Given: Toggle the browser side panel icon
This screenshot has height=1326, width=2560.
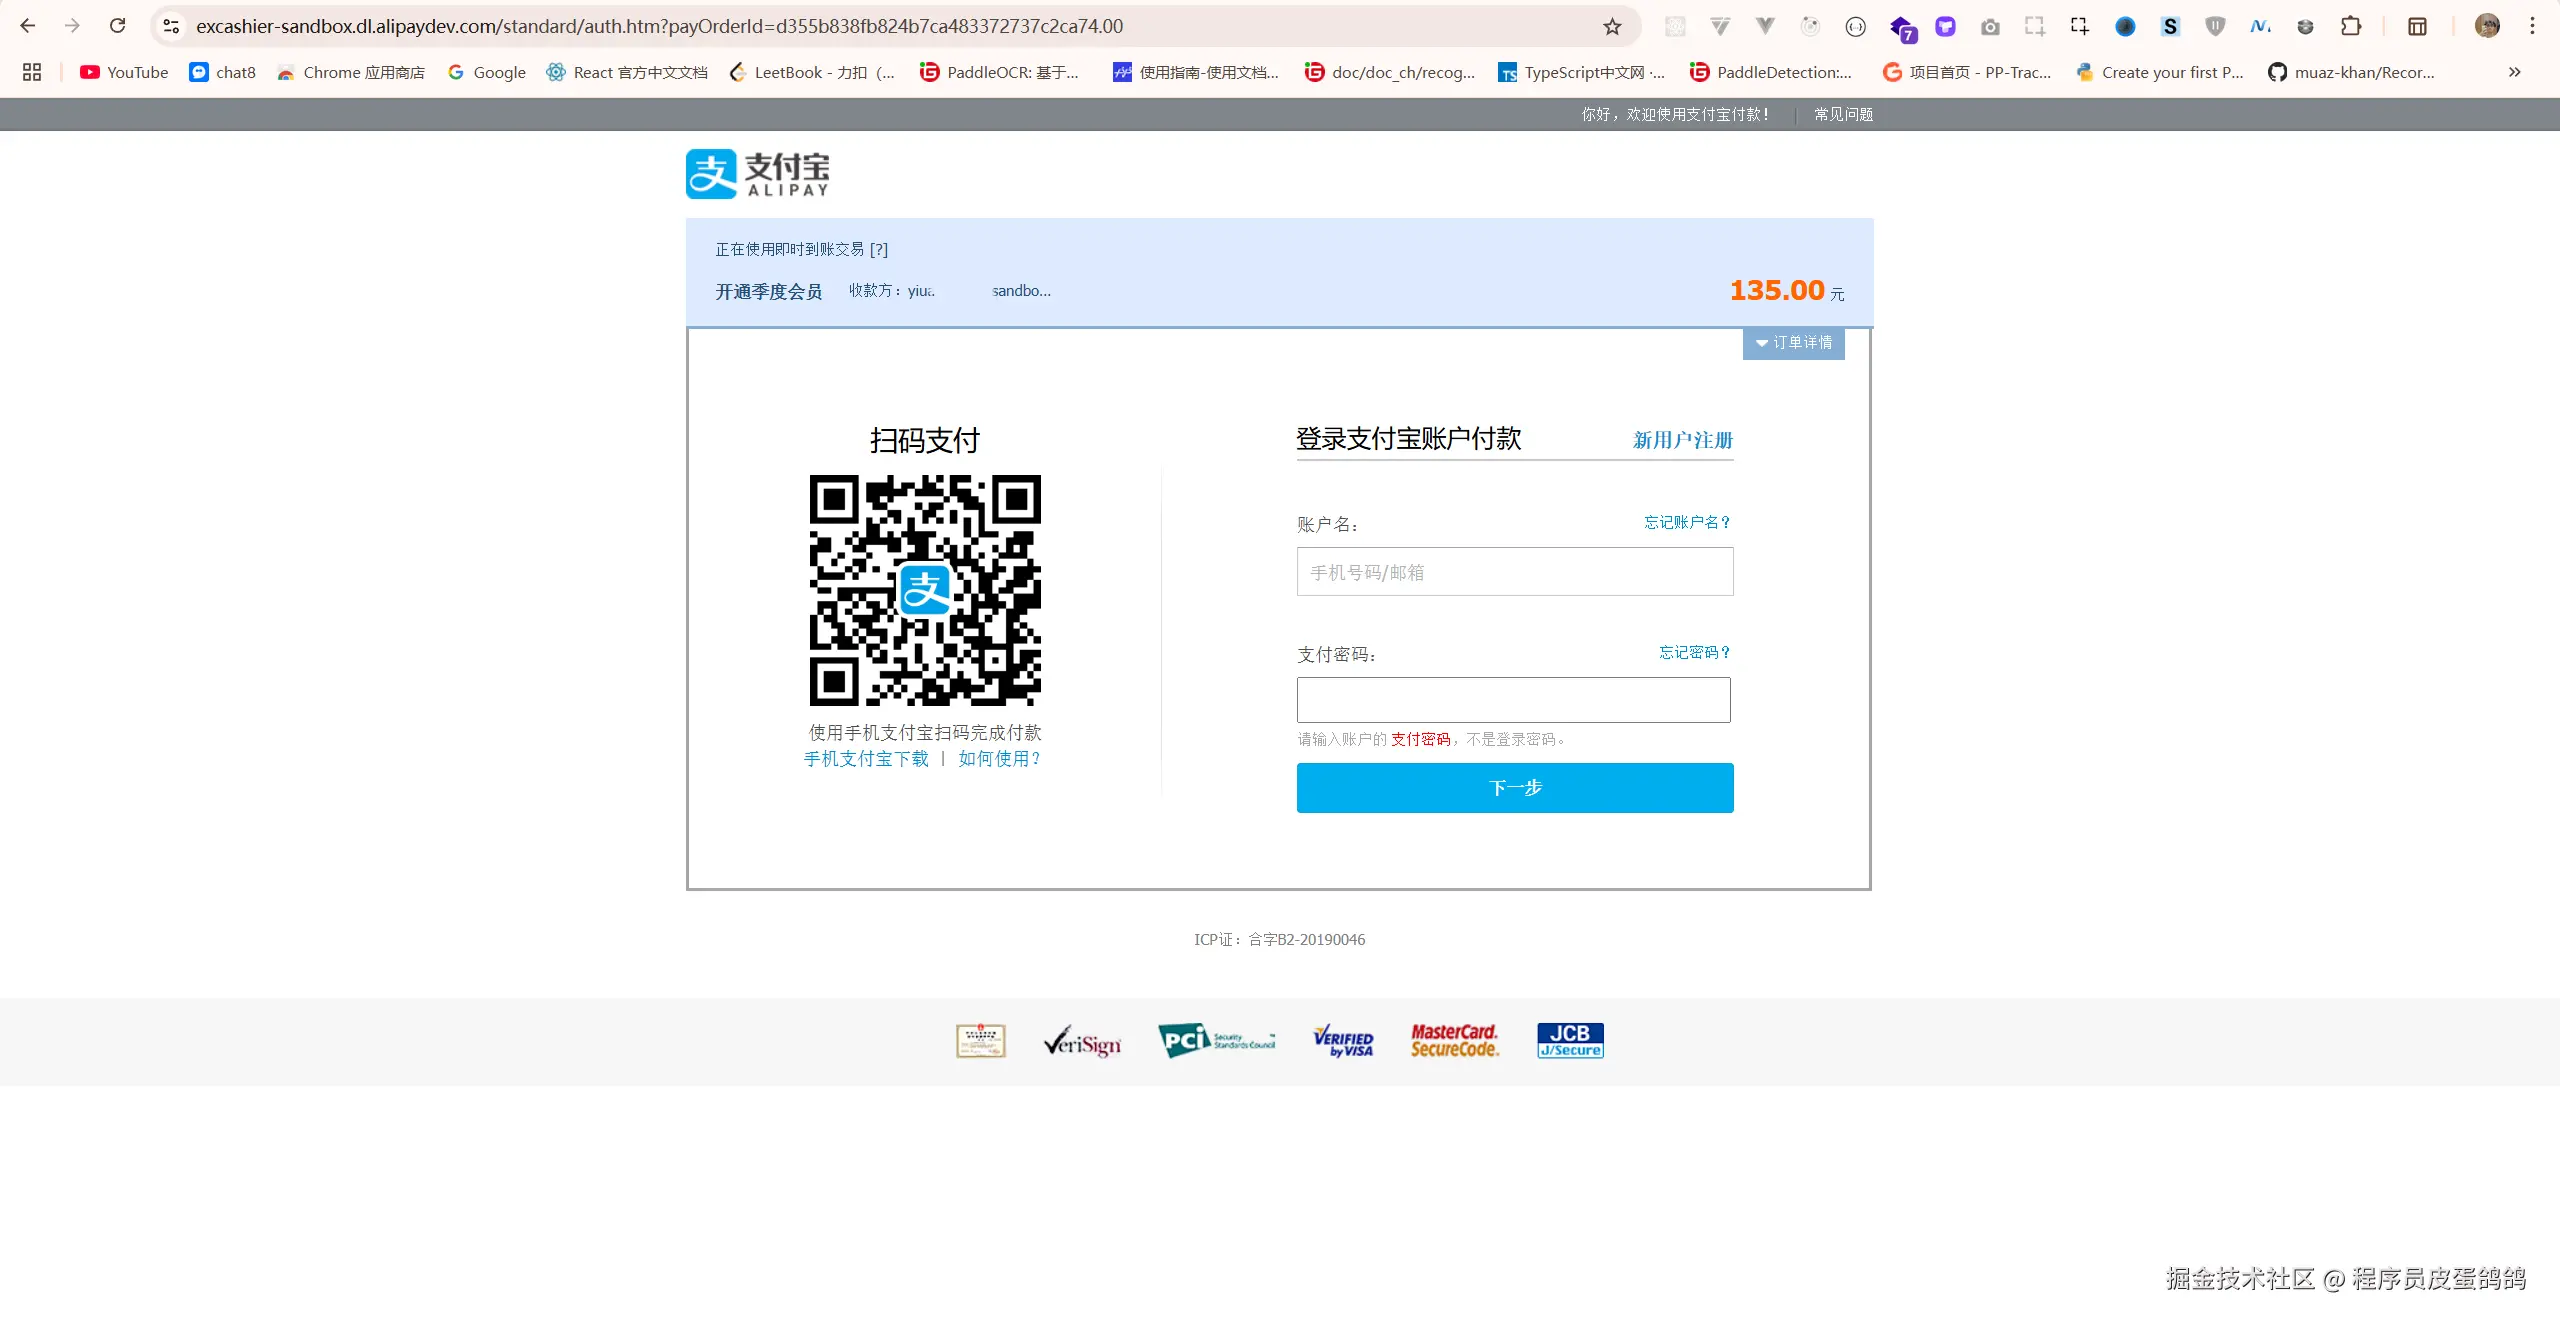Looking at the screenshot, I should click(2418, 26).
